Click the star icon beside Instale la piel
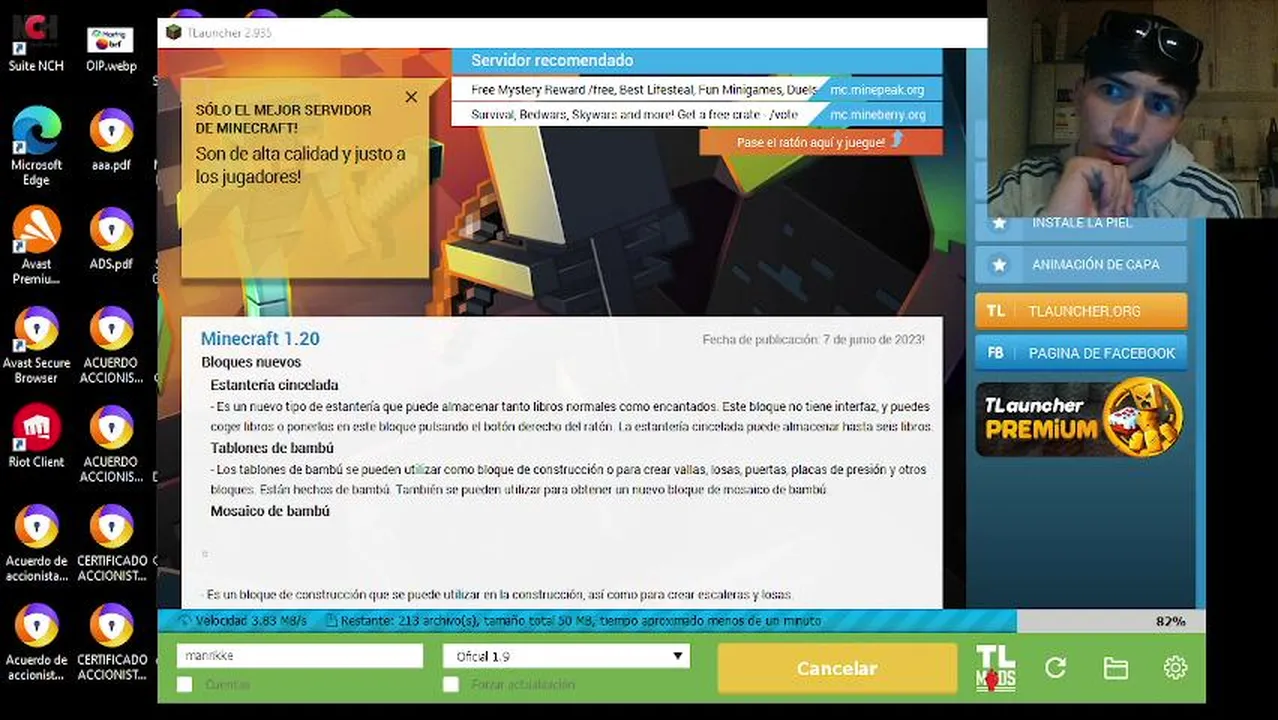The height and width of the screenshot is (720, 1278). tap(998, 223)
